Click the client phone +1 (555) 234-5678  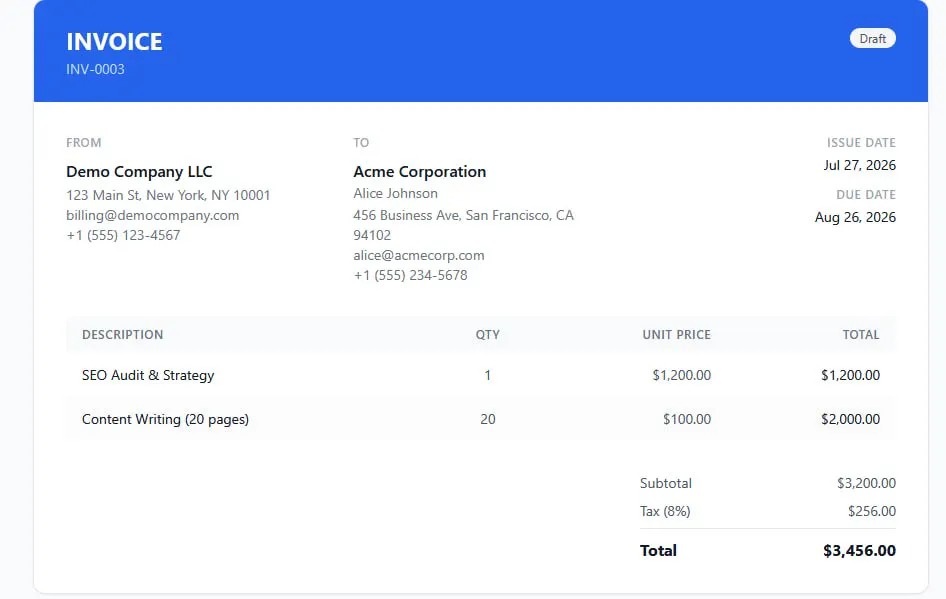click(410, 275)
